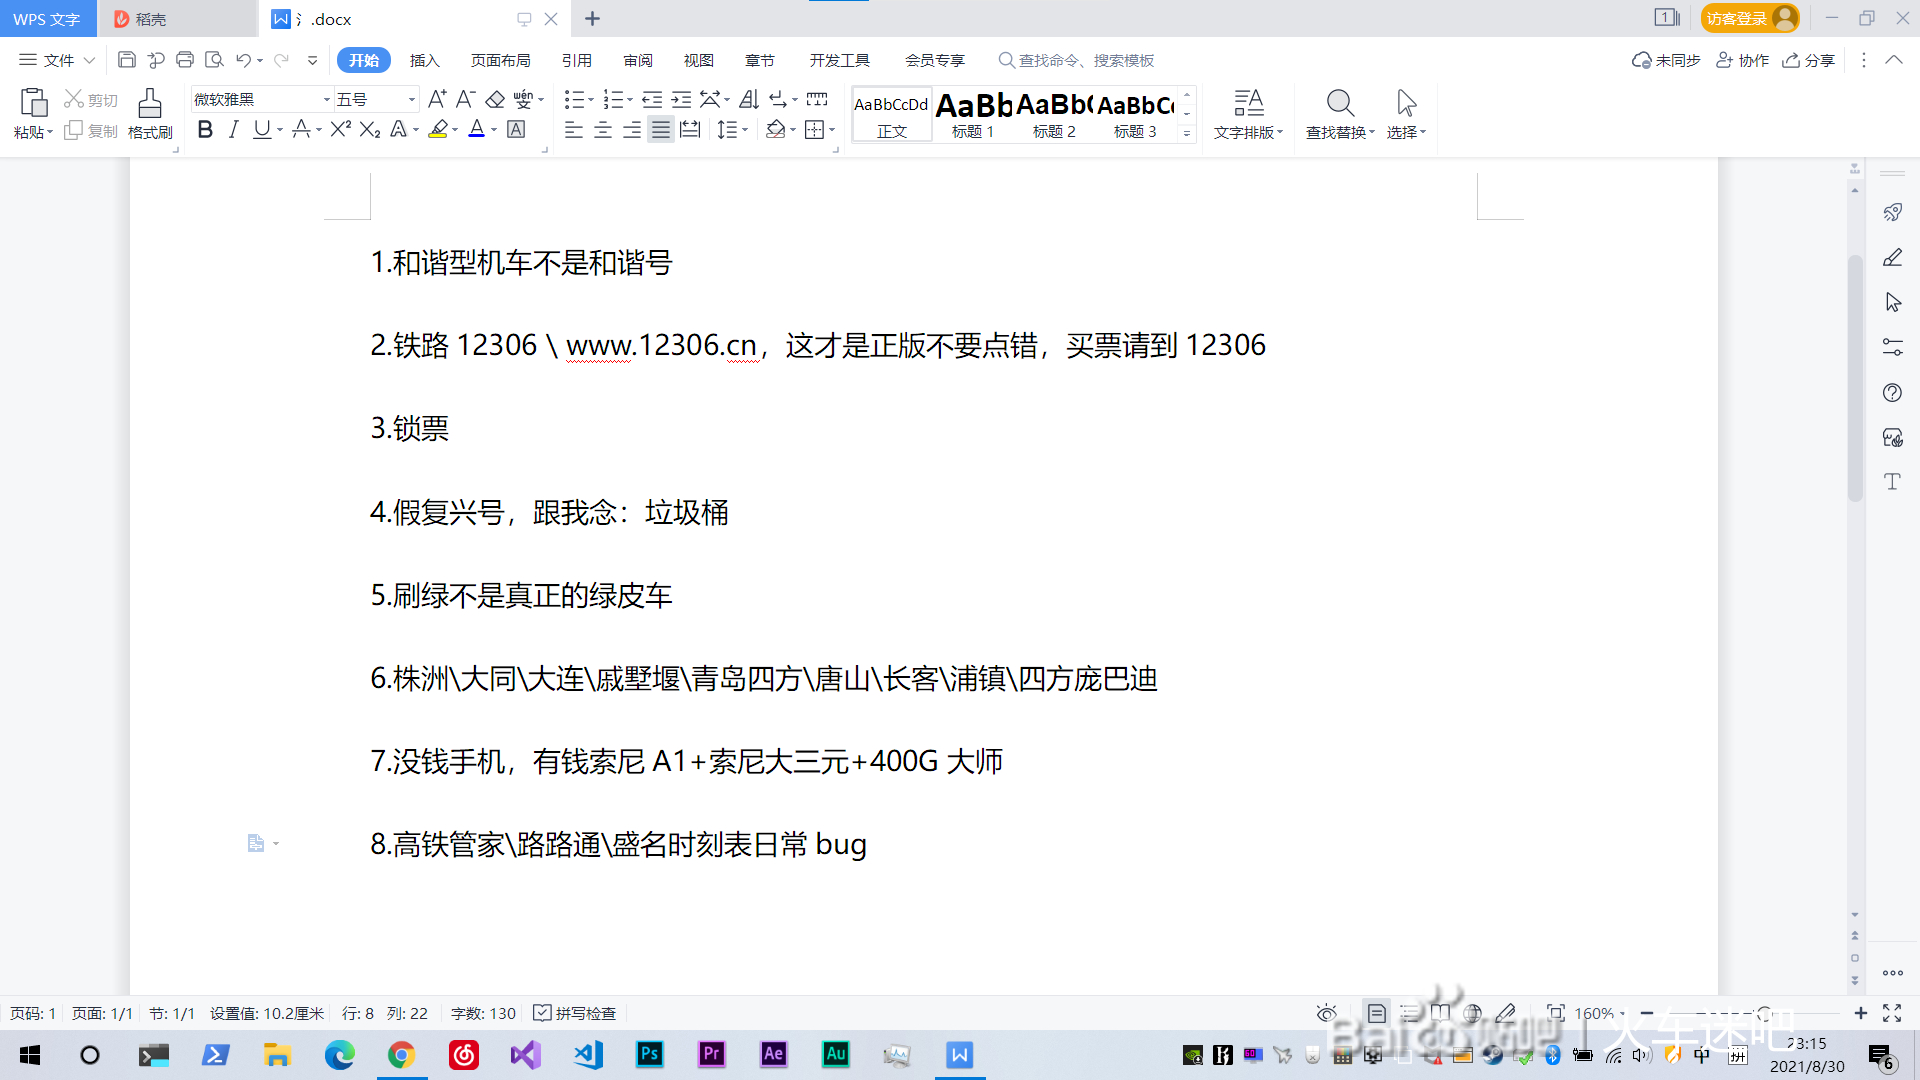The height and width of the screenshot is (1080, 1920).
Task: Decrease paragraph indent
Action: (652, 99)
